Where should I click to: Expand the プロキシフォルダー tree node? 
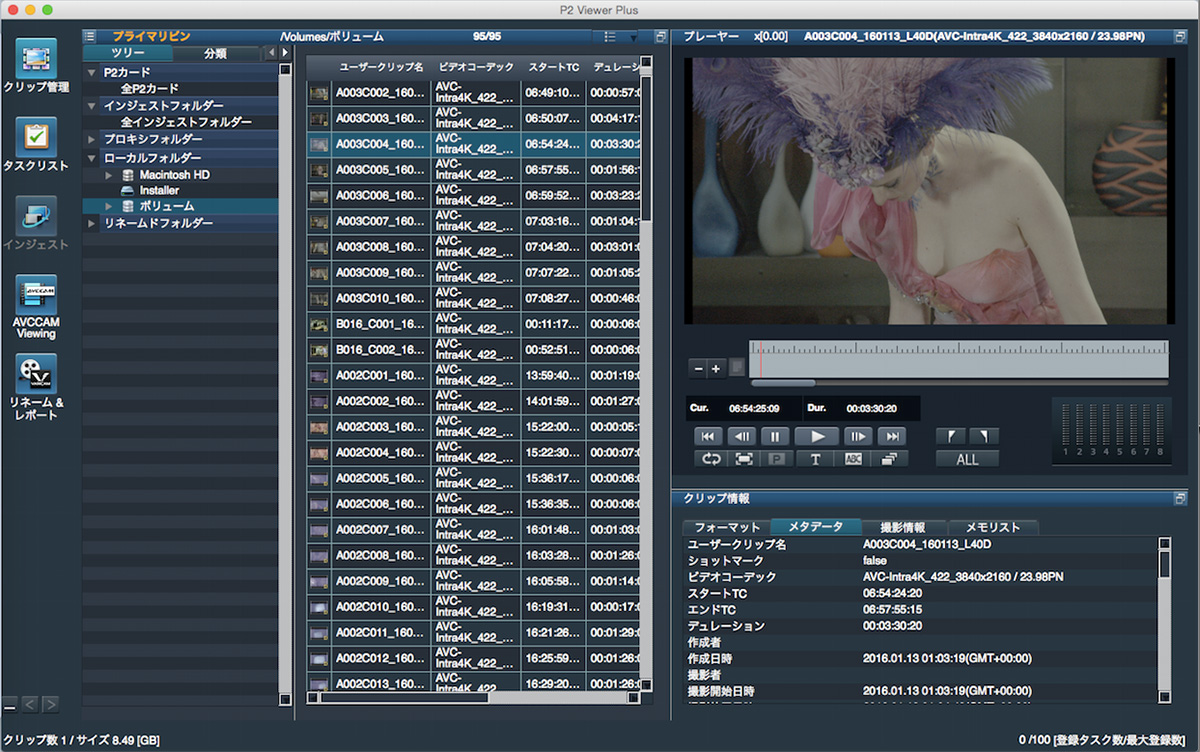click(93, 139)
